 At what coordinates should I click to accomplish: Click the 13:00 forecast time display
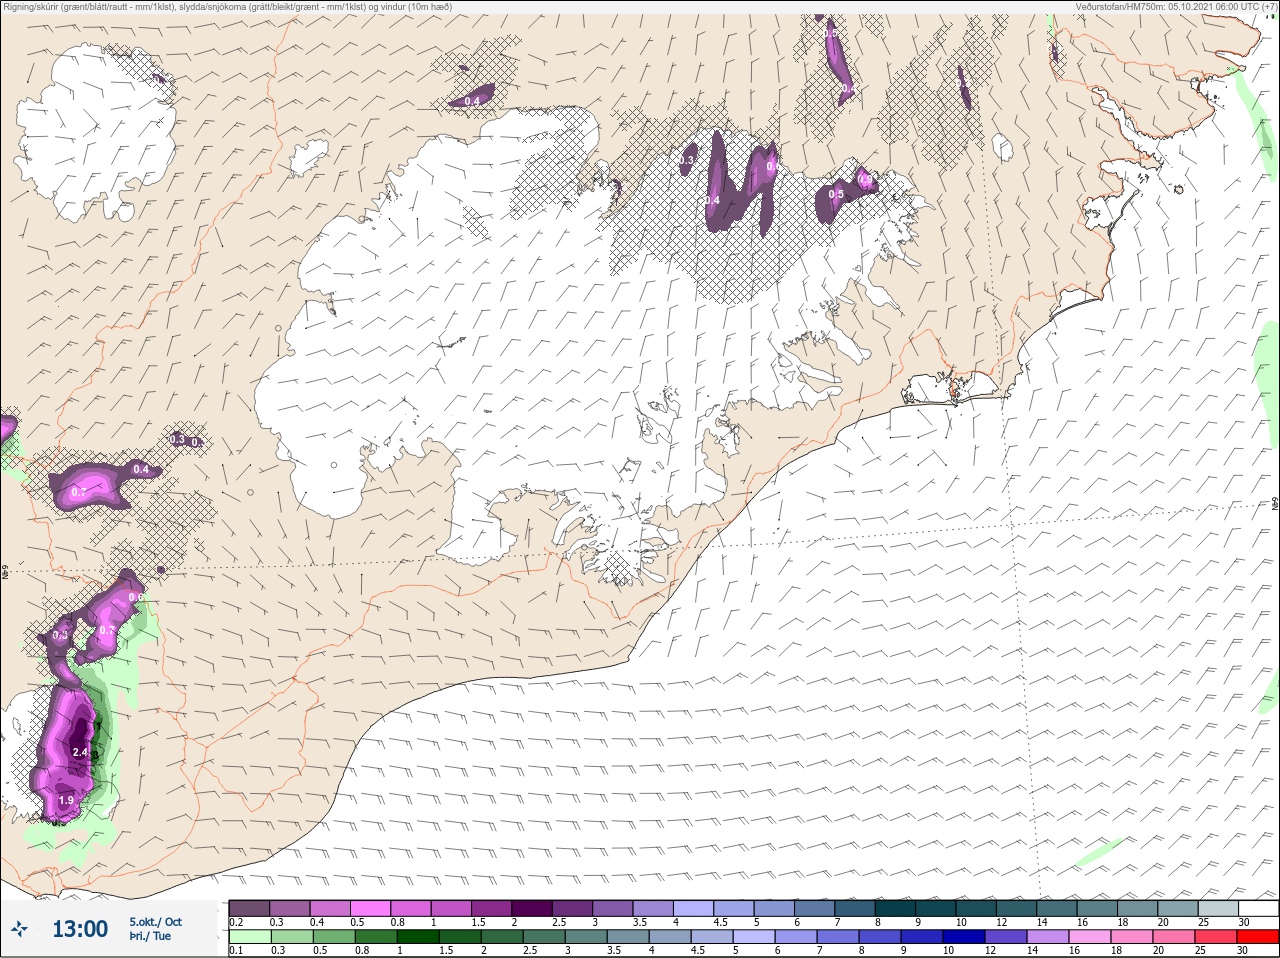point(80,929)
